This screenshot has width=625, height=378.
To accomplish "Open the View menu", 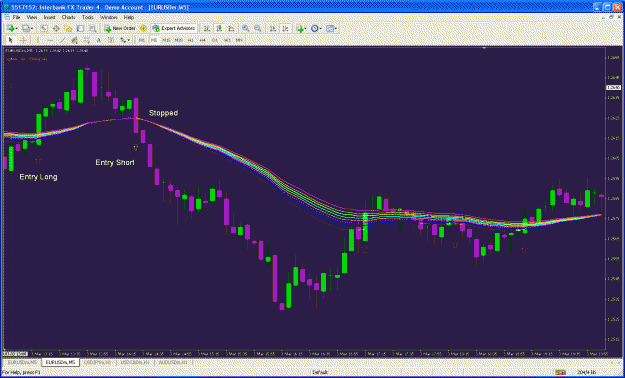I will tap(32, 18).
